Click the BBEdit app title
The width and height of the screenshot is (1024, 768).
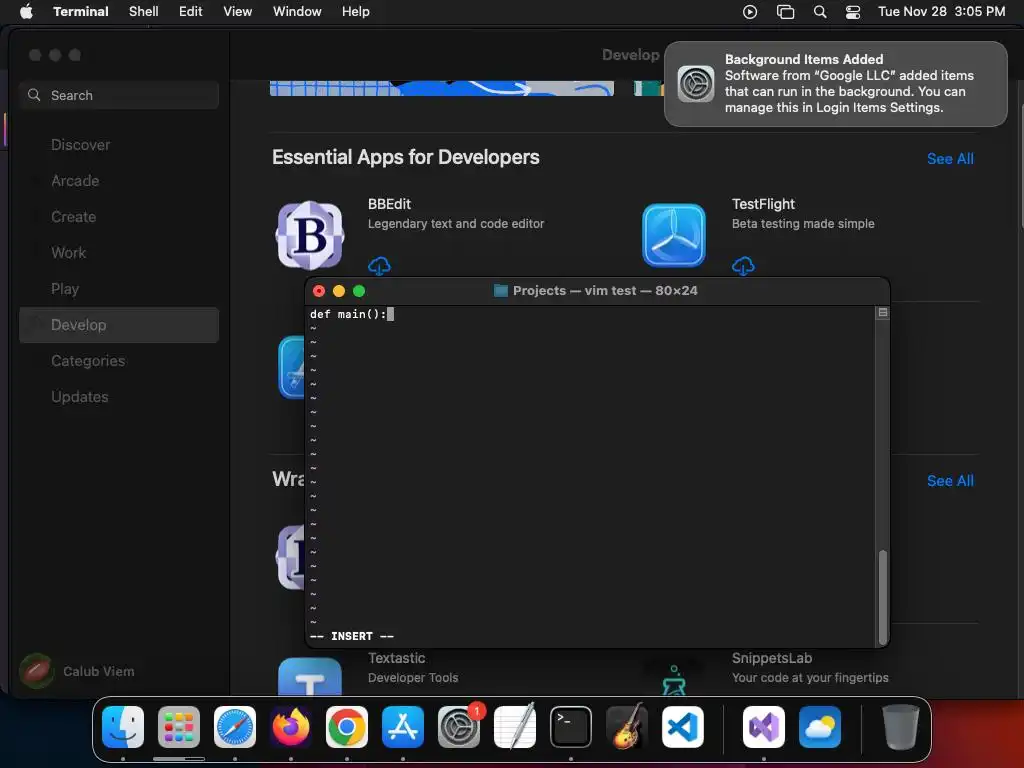point(389,204)
